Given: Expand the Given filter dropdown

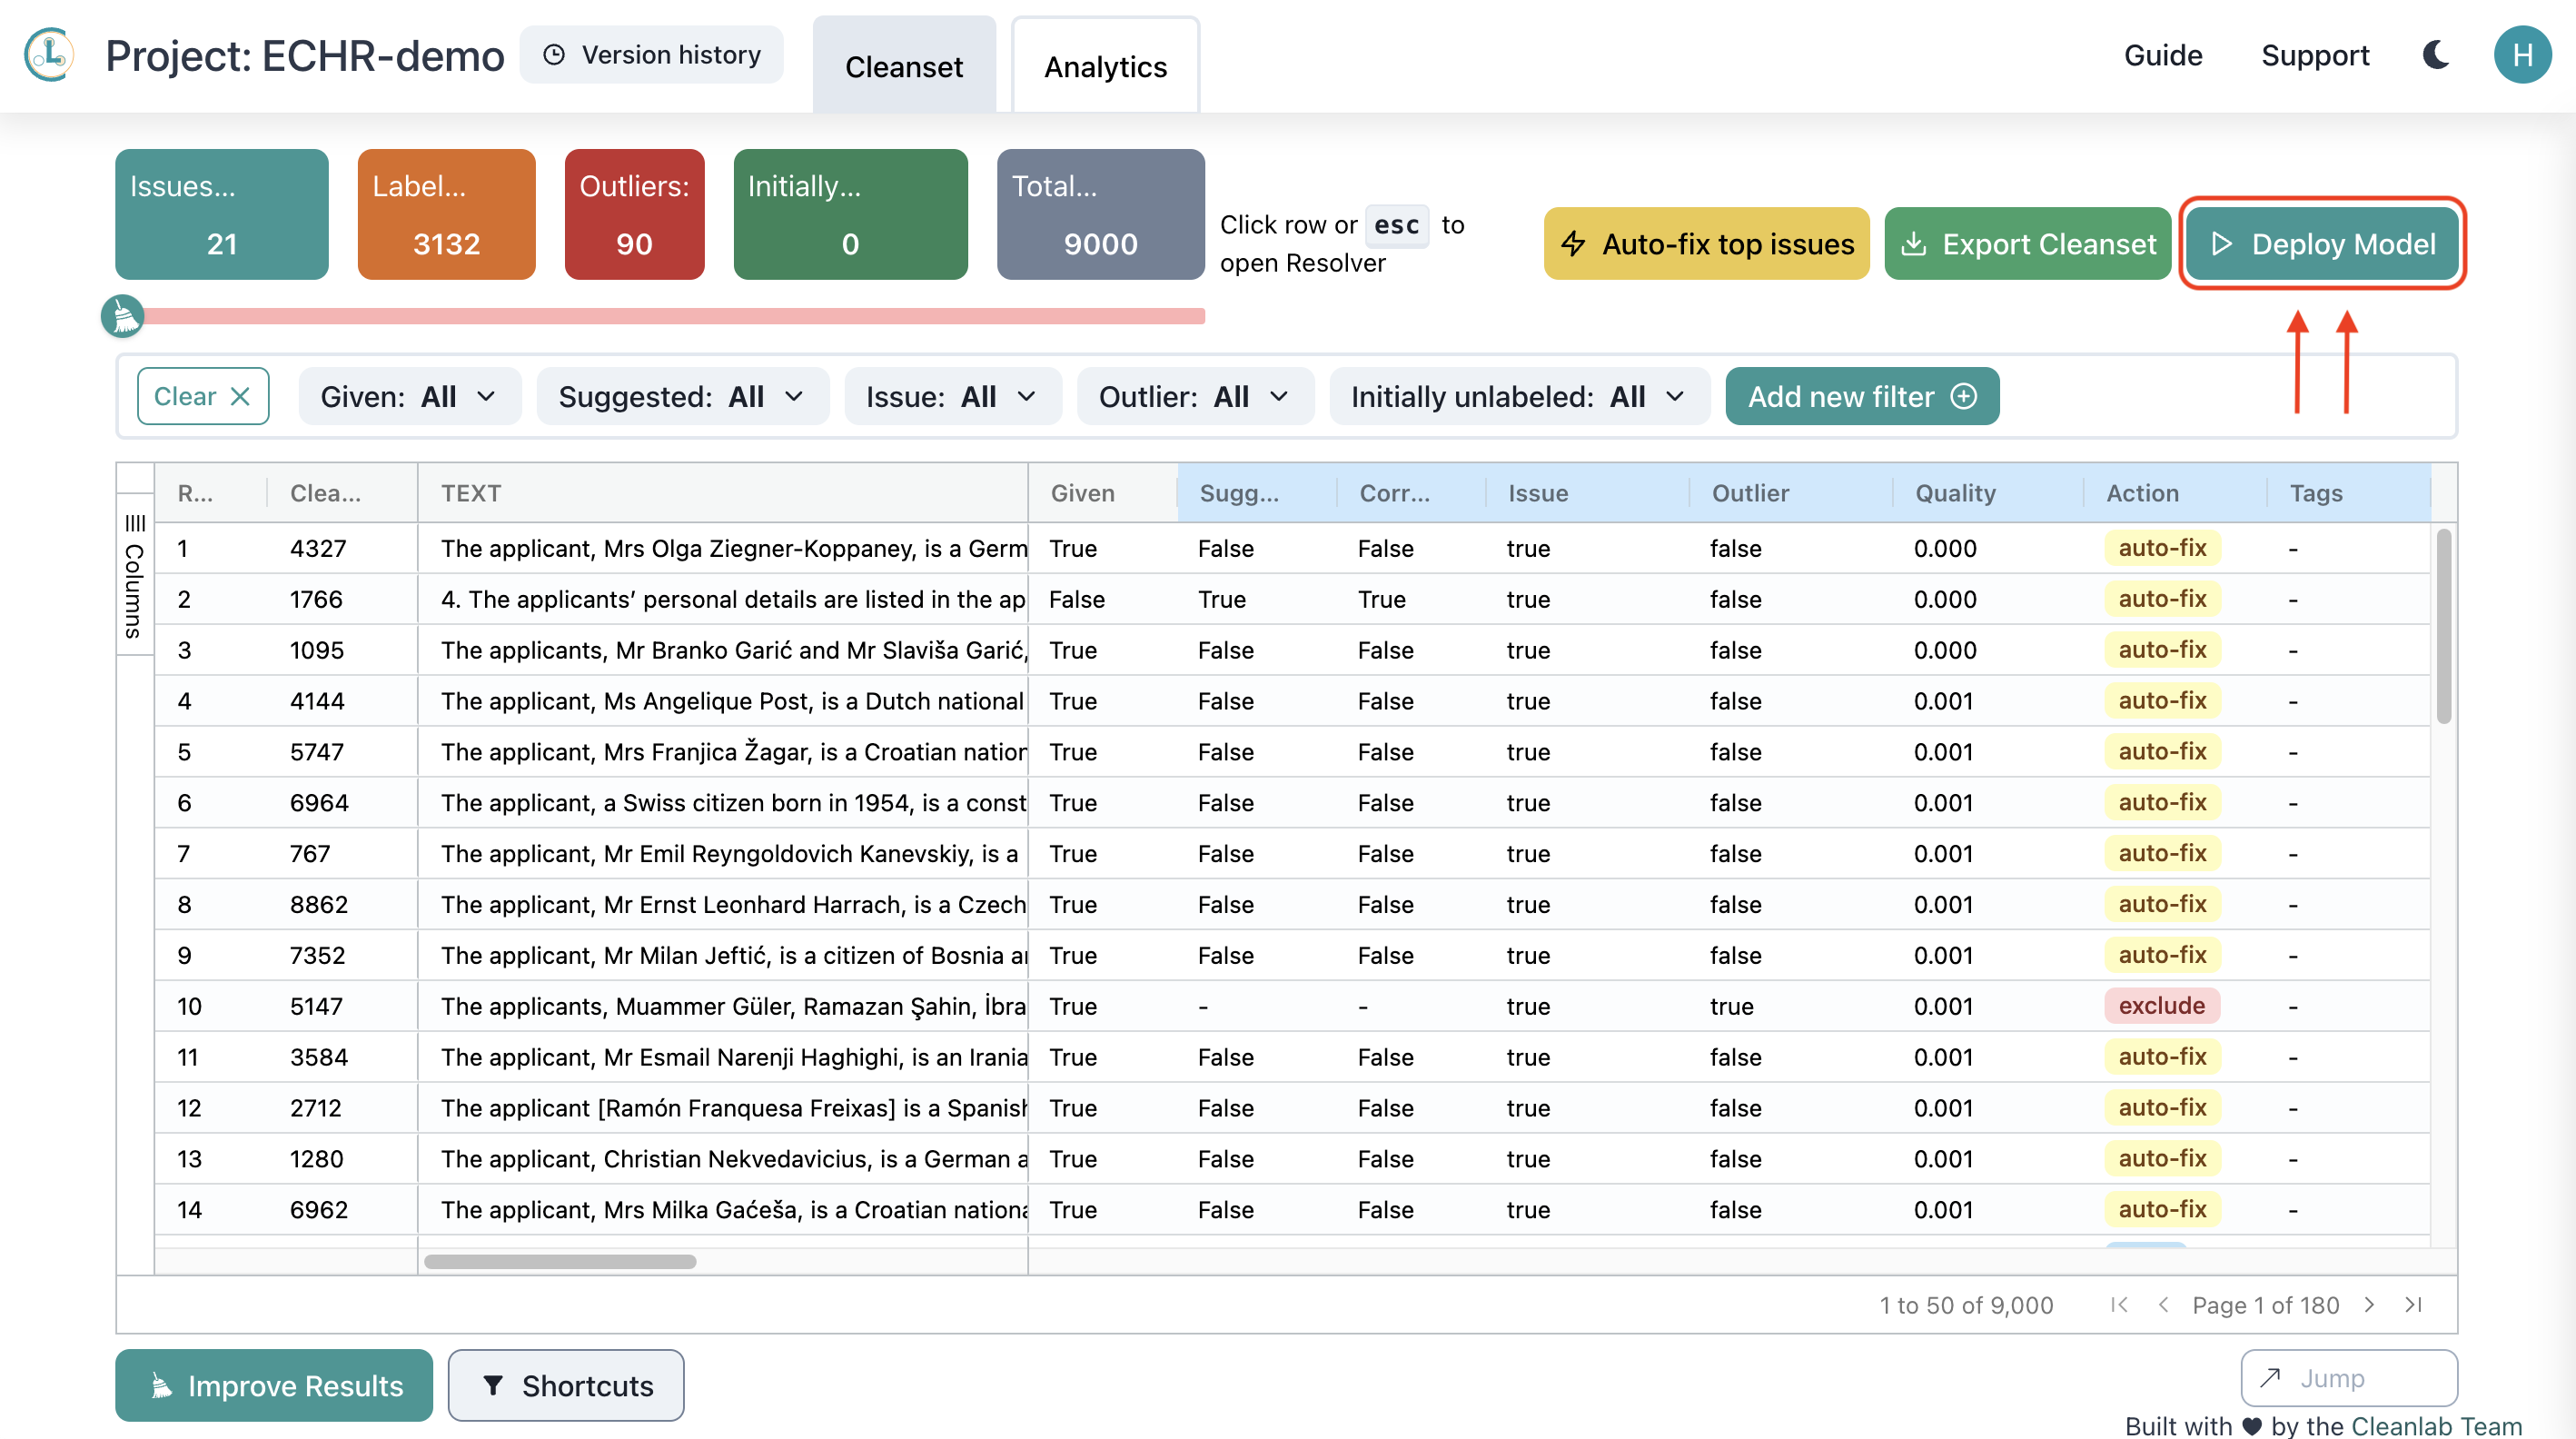Looking at the screenshot, I should pos(409,396).
